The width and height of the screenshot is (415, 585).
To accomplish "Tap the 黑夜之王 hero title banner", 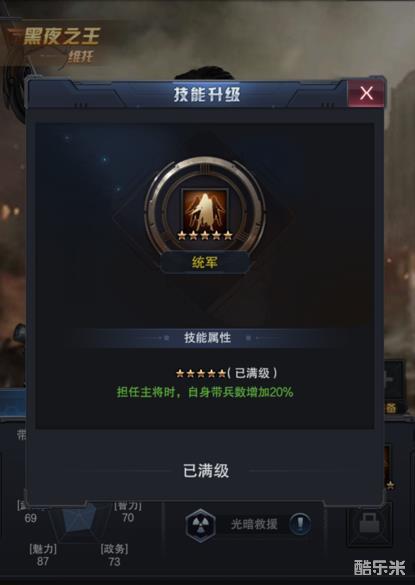I will [62, 37].
